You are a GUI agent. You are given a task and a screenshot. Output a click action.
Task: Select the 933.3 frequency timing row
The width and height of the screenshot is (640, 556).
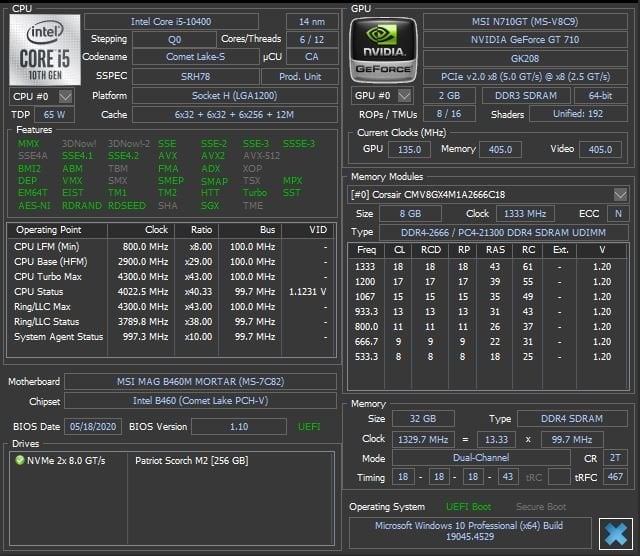tap(488, 312)
